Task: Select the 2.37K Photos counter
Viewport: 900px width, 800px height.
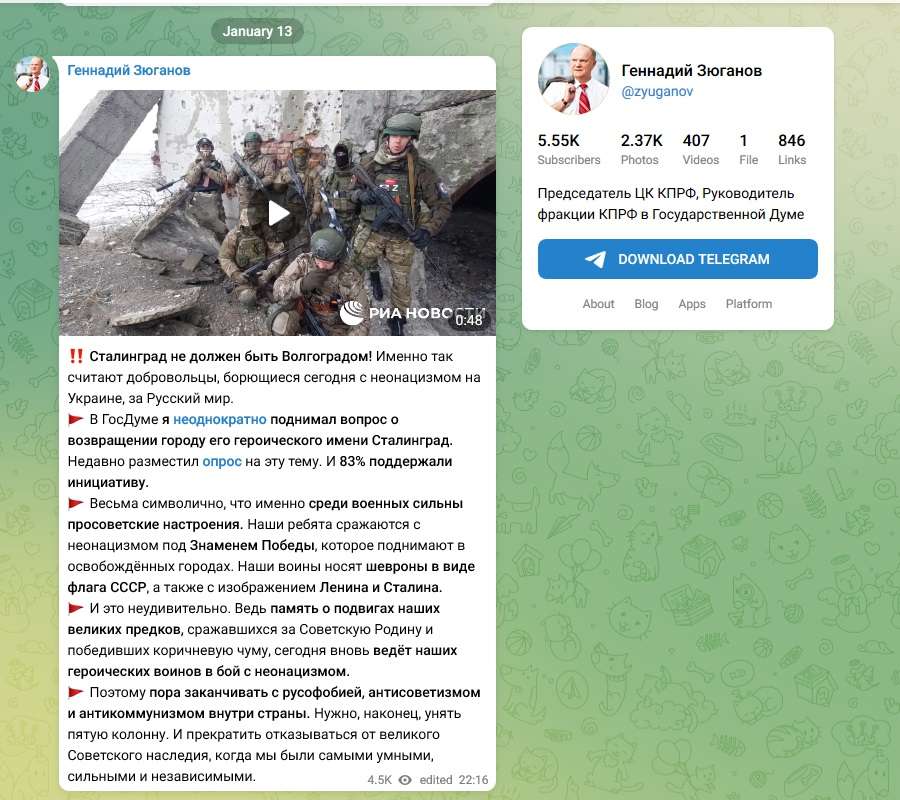Action: pyautogui.click(x=641, y=149)
